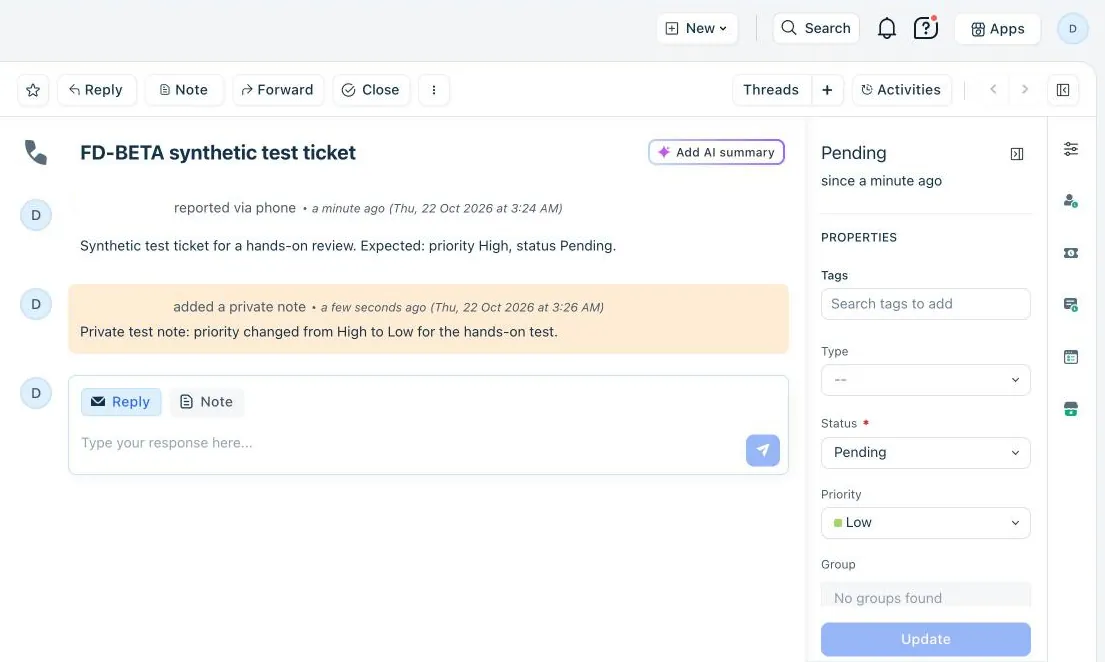Click the note timestamp Thu, 22 Oct 2026 at 3:26 AM

coord(517,307)
